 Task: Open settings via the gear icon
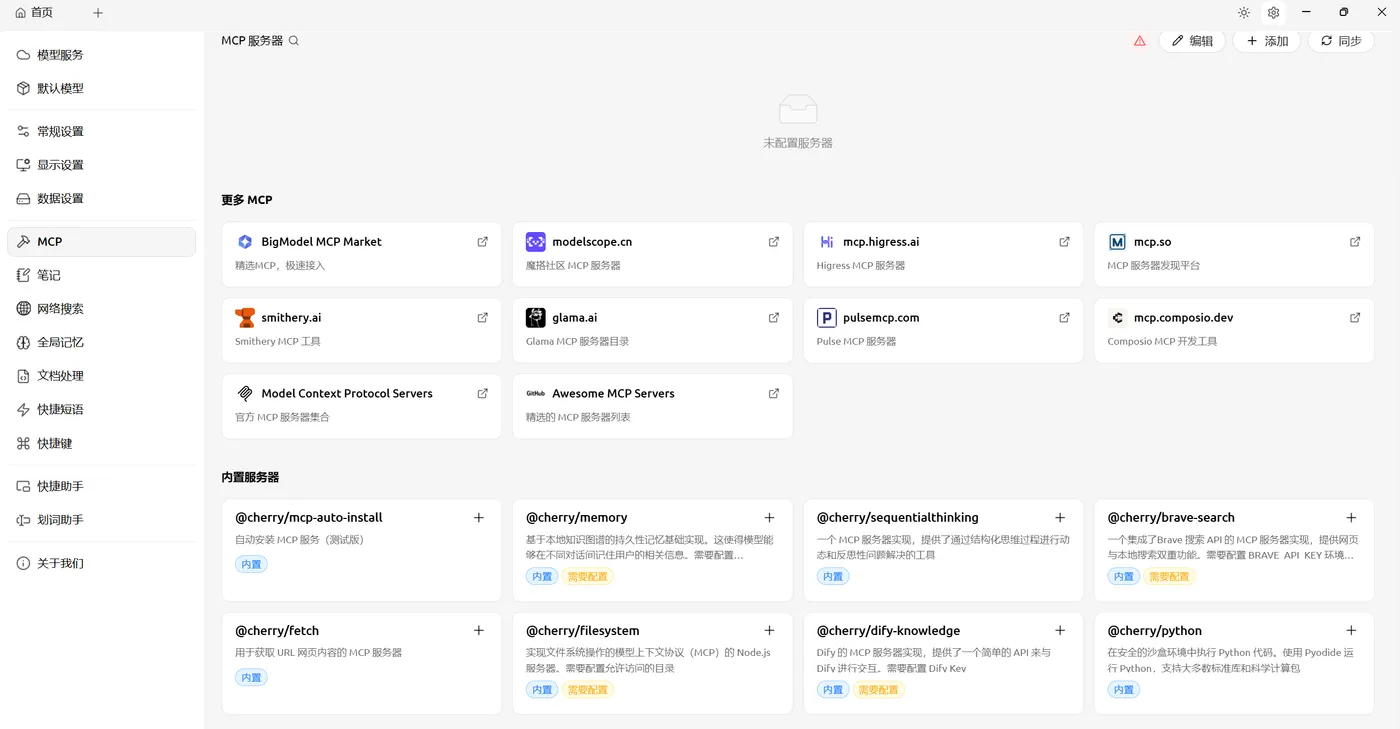[x=1273, y=13]
